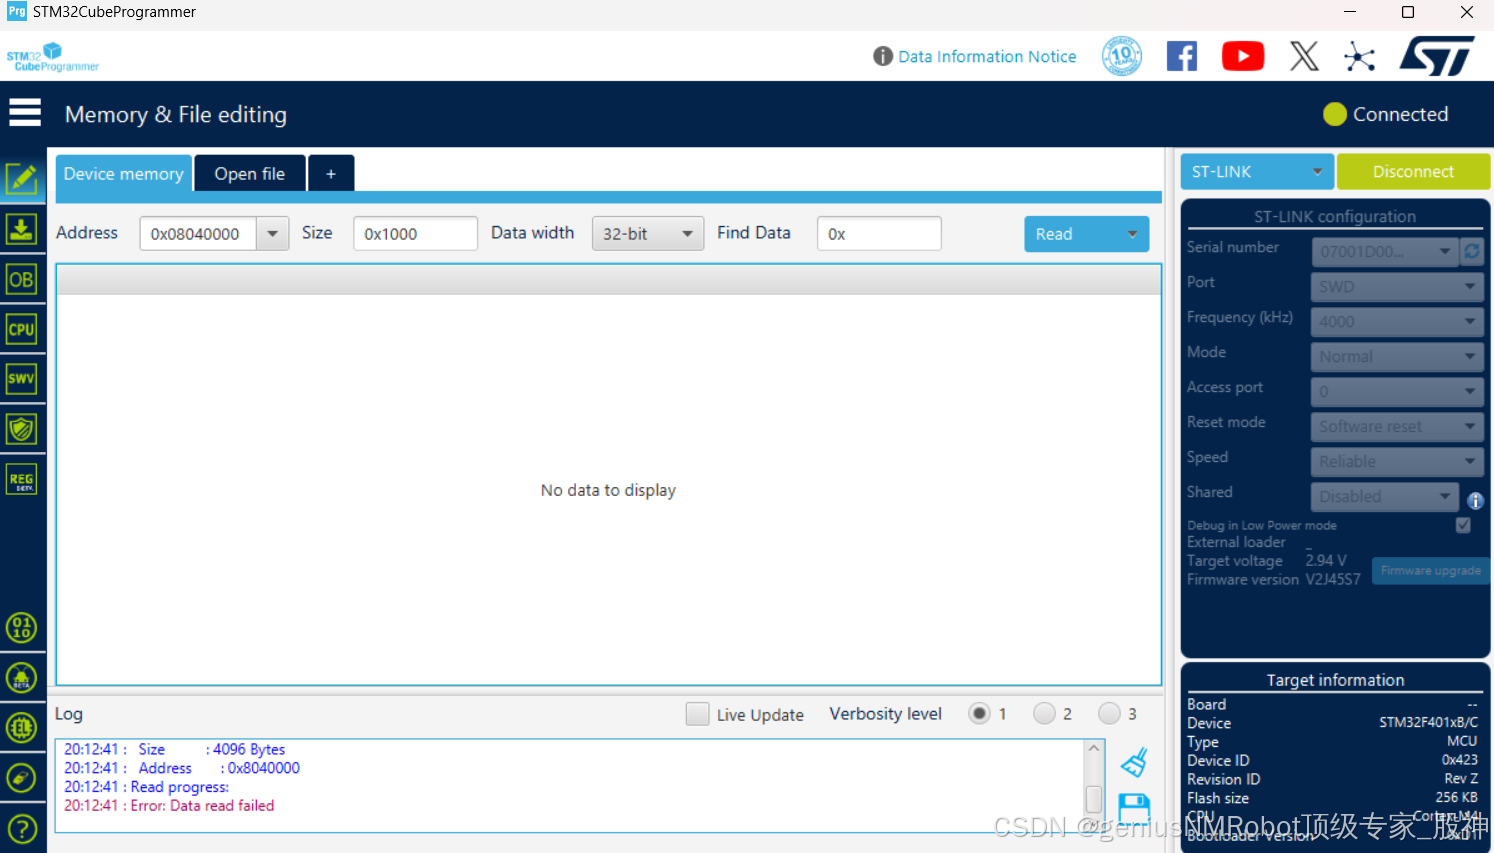This screenshot has width=1494, height=853.
Task: Click the 01/10 binary sidebar icon
Action: tap(22, 628)
